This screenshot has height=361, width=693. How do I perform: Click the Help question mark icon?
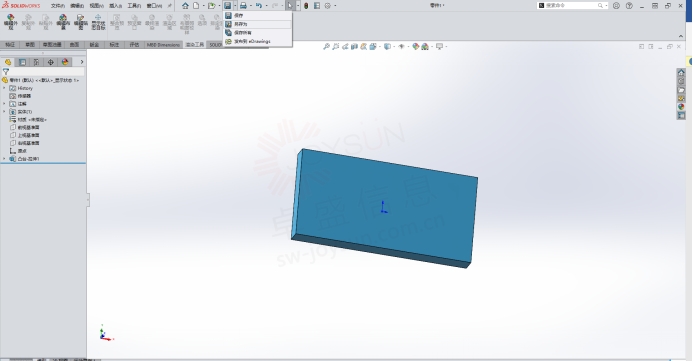tap(629, 6)
